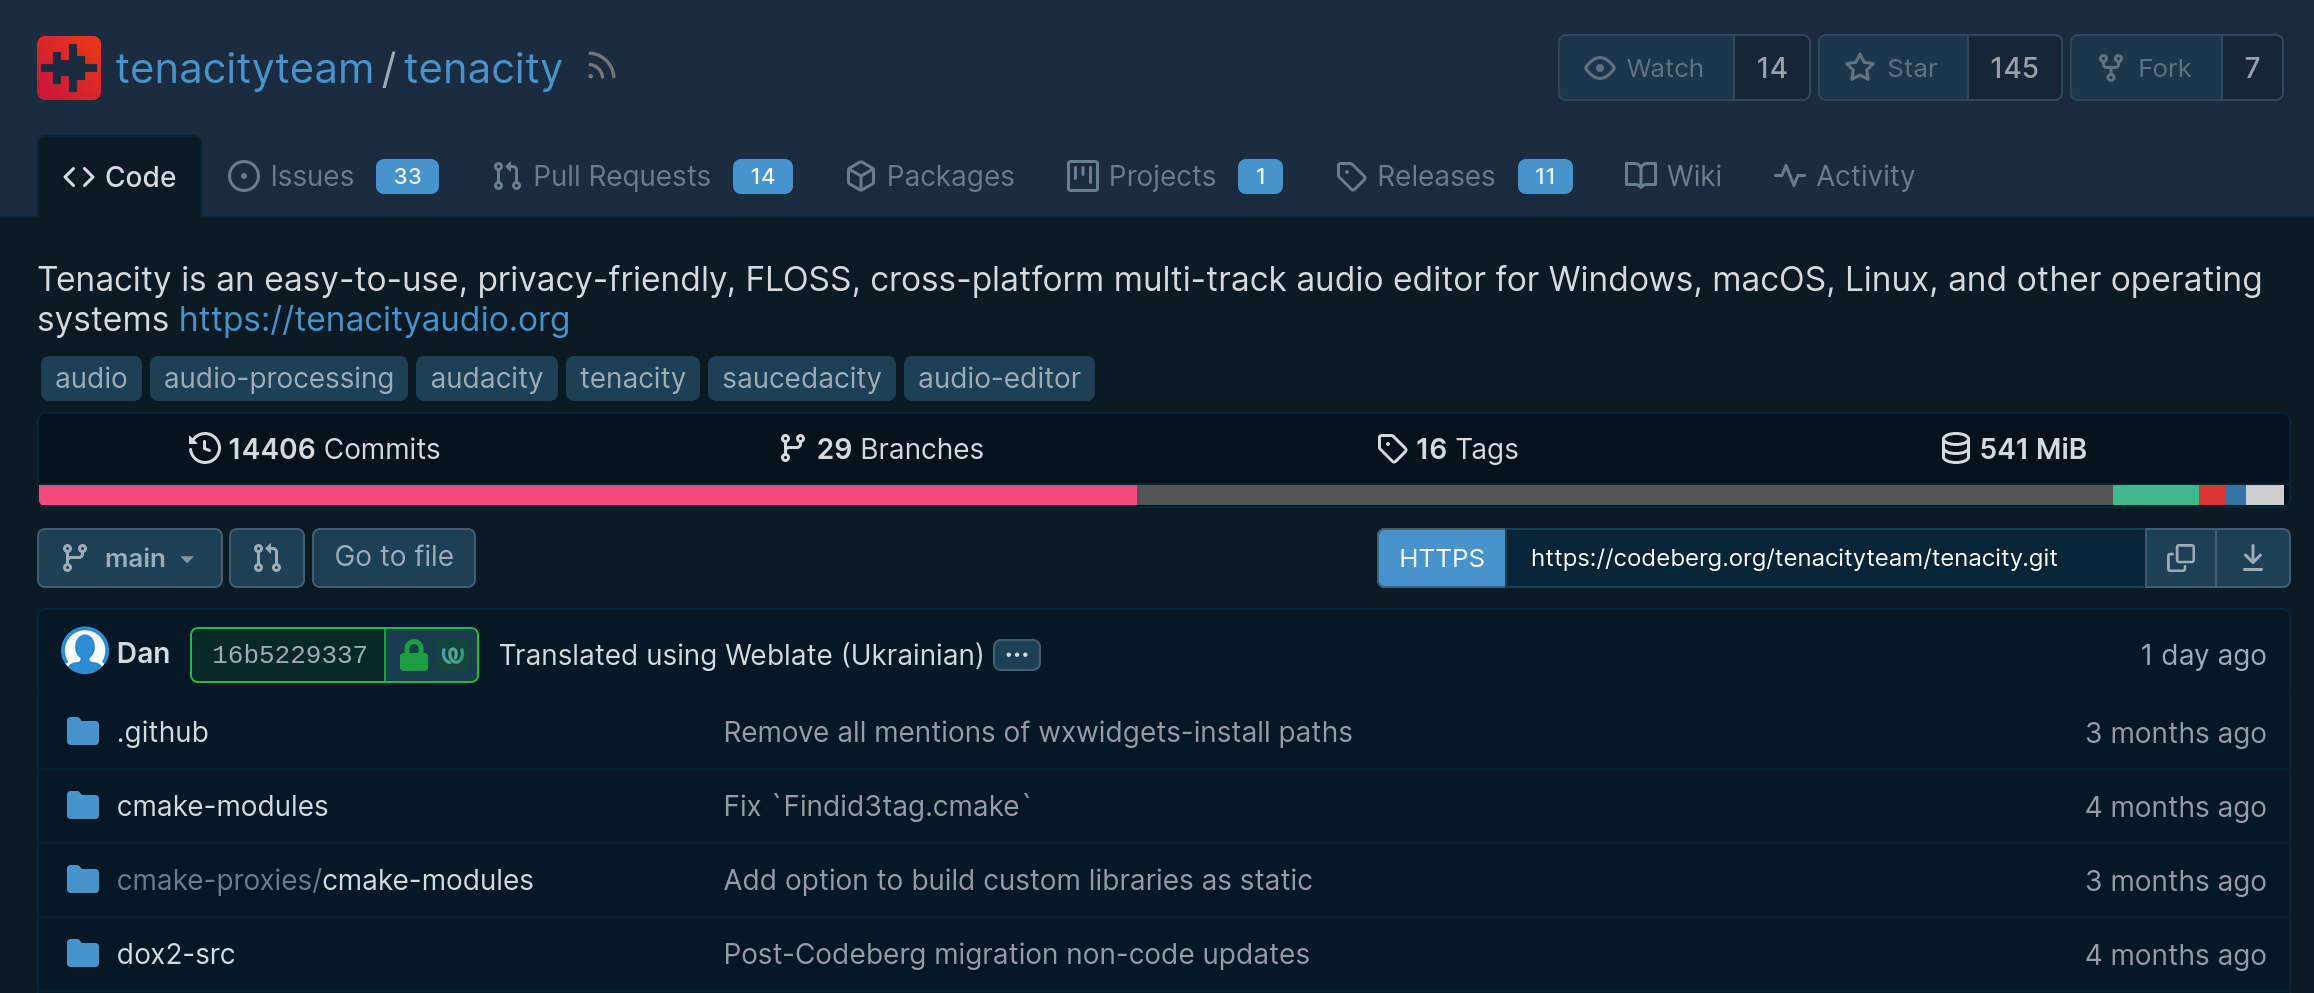Viewport: 2314px width, 993px height.
Task: Select the clone URL text field
Action: point(1825,558)
